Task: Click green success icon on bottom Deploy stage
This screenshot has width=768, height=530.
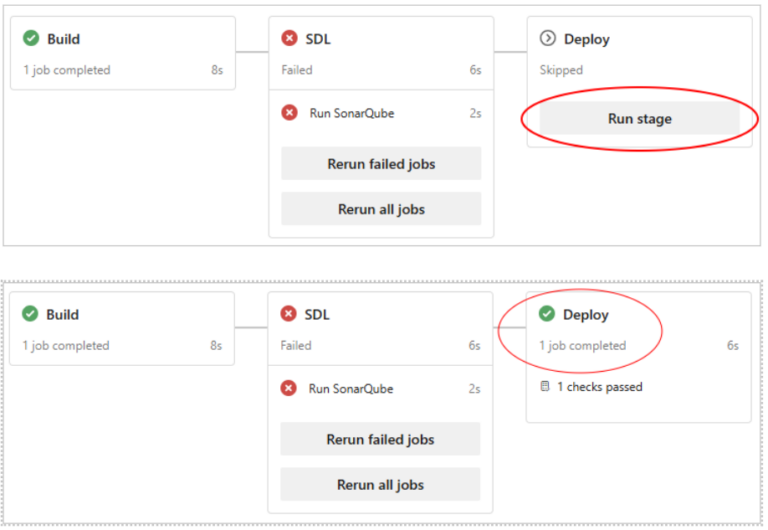Action: (547, 313)
